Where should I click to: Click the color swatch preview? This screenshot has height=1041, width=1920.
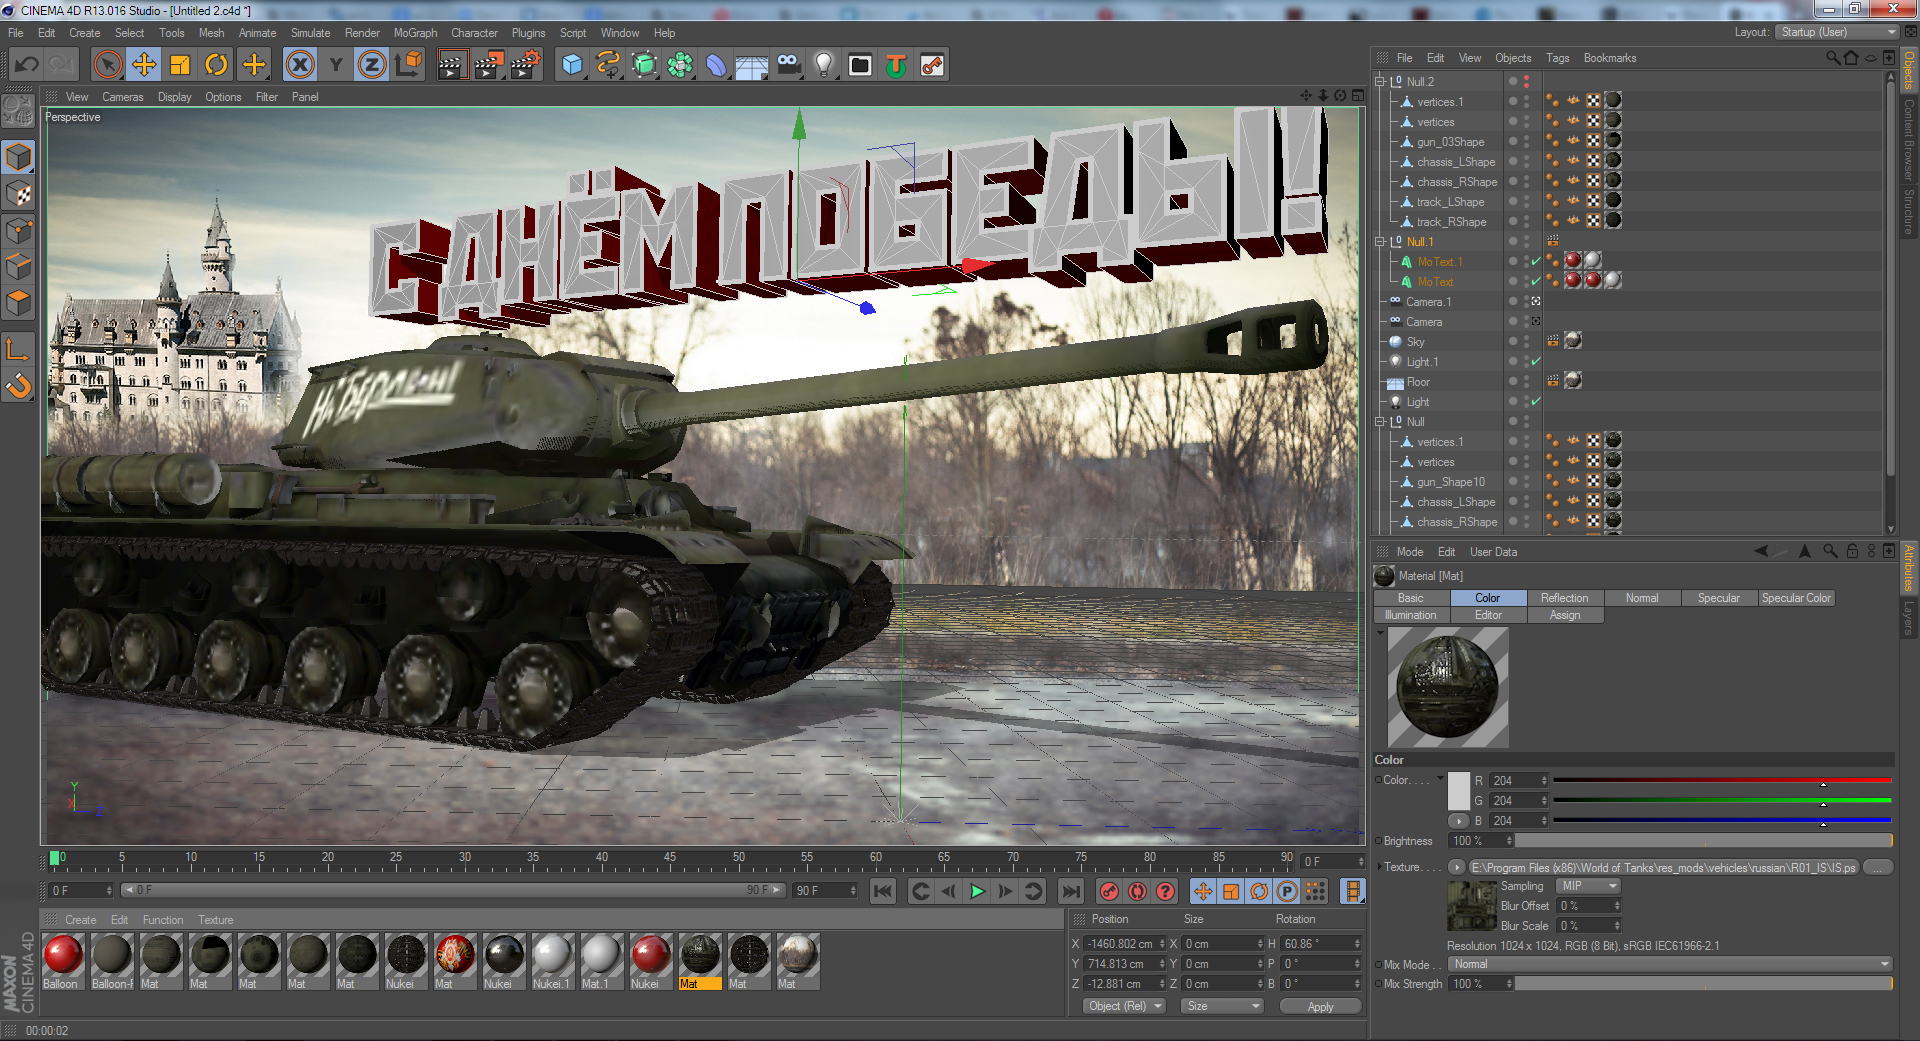pyautogui.click(x=1459, y=791)
